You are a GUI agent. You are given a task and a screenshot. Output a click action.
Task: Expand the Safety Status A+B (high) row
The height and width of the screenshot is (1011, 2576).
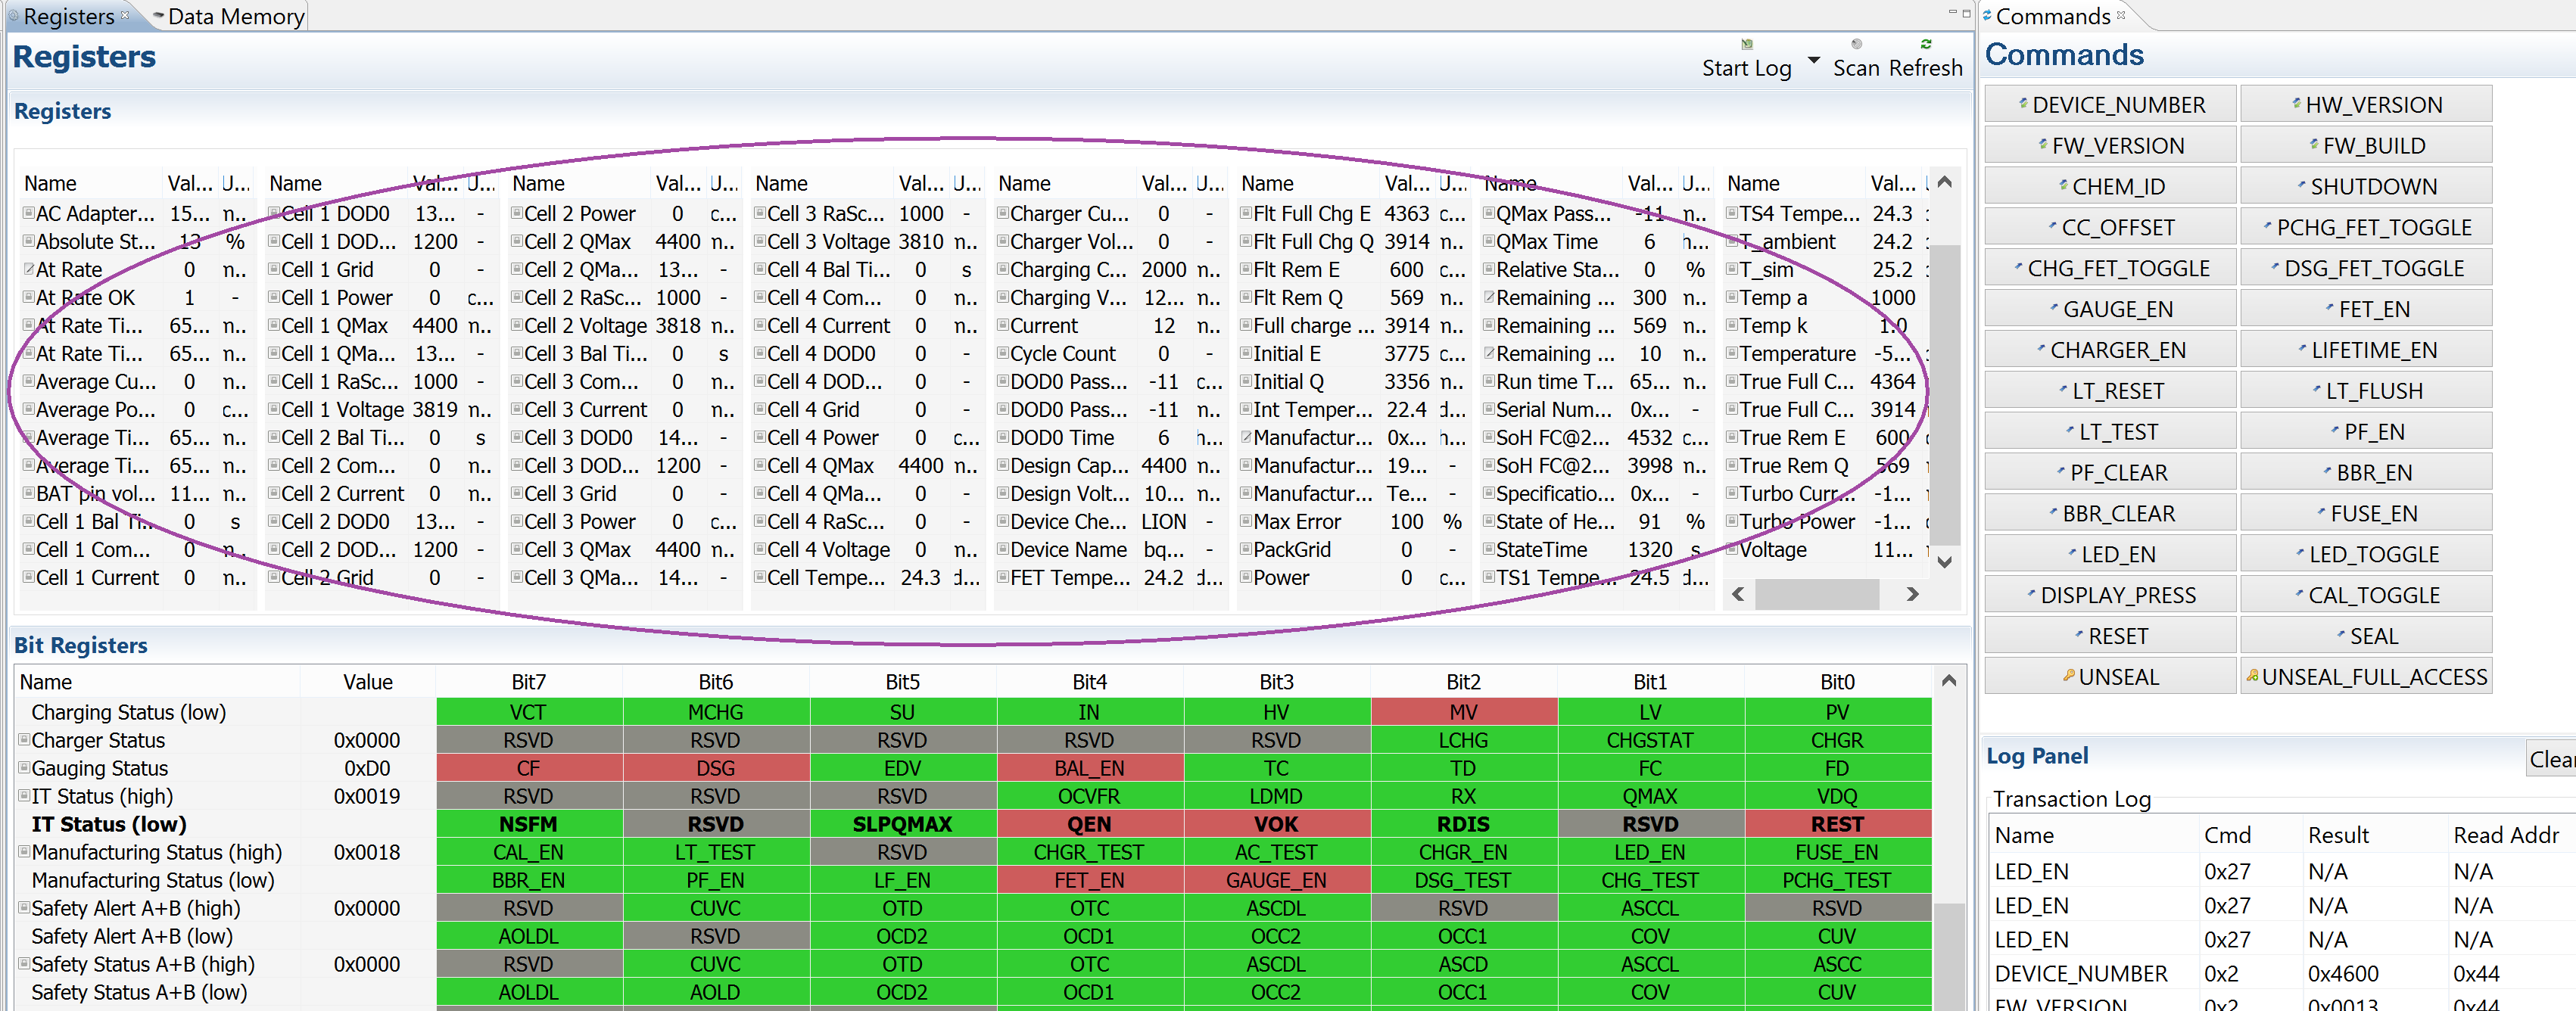tap(24, 964)
